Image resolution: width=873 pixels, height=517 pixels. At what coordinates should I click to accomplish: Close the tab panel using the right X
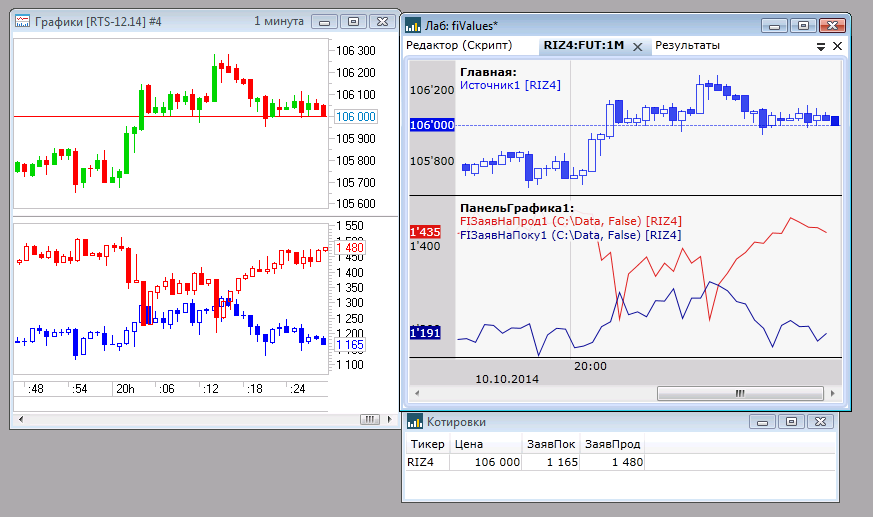pos(837,46)
